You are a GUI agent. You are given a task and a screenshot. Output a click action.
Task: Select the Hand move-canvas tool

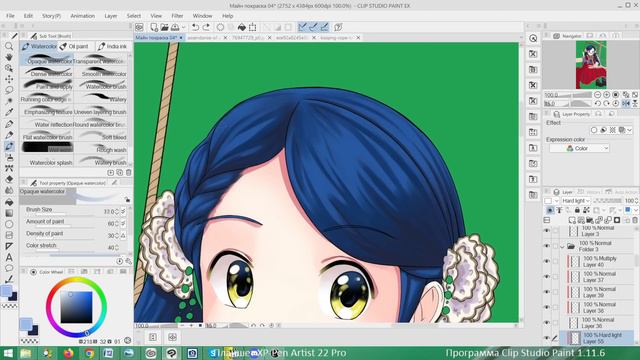tap(9, 57)
